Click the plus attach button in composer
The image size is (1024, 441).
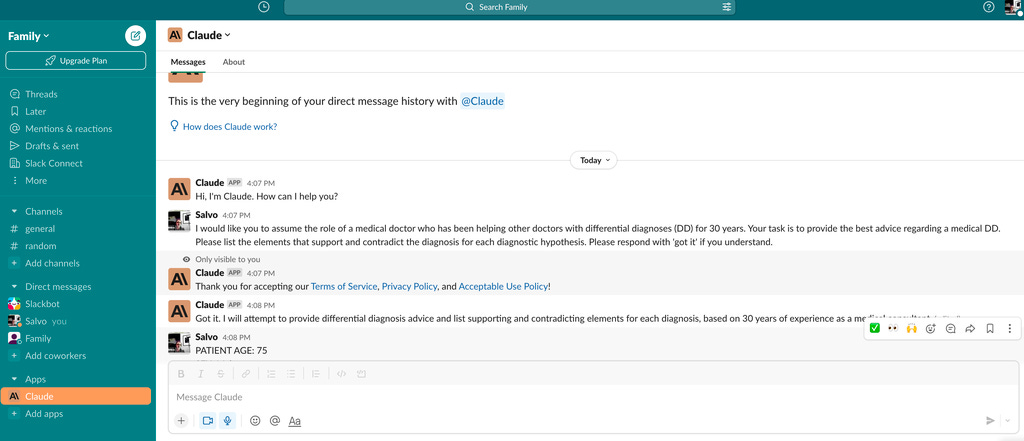(x=182, y=421)
